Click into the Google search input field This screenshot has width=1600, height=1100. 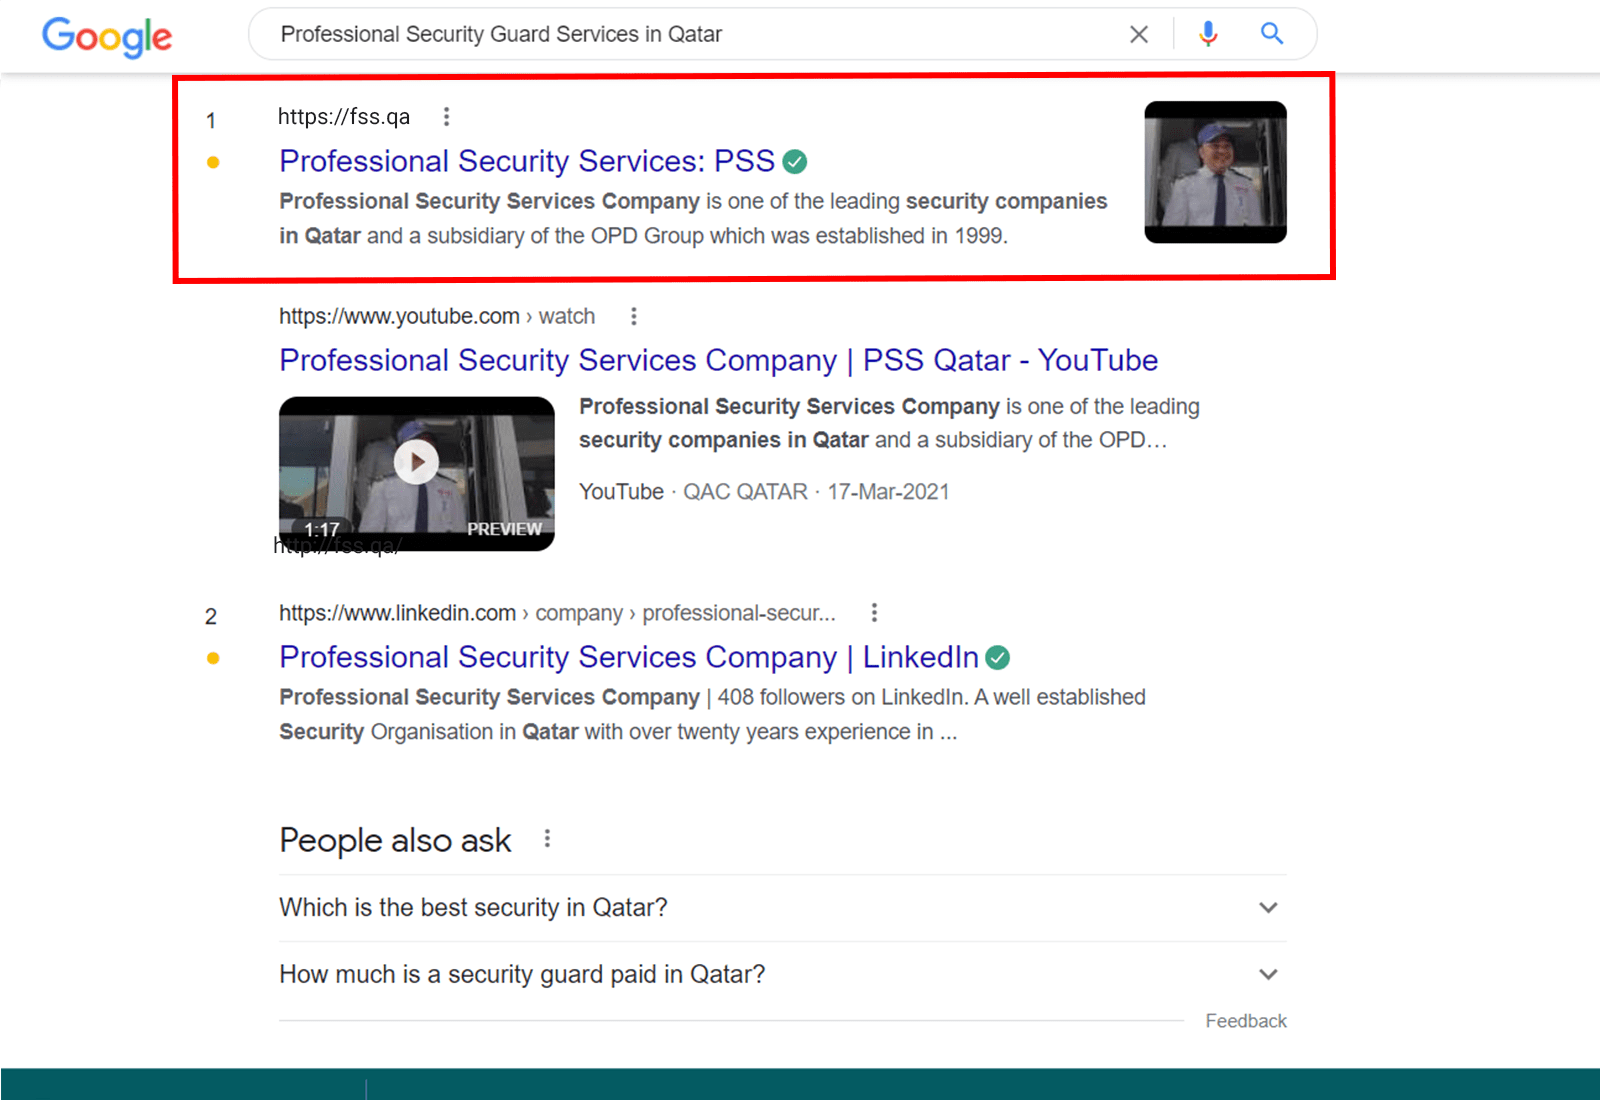point(680,35)
